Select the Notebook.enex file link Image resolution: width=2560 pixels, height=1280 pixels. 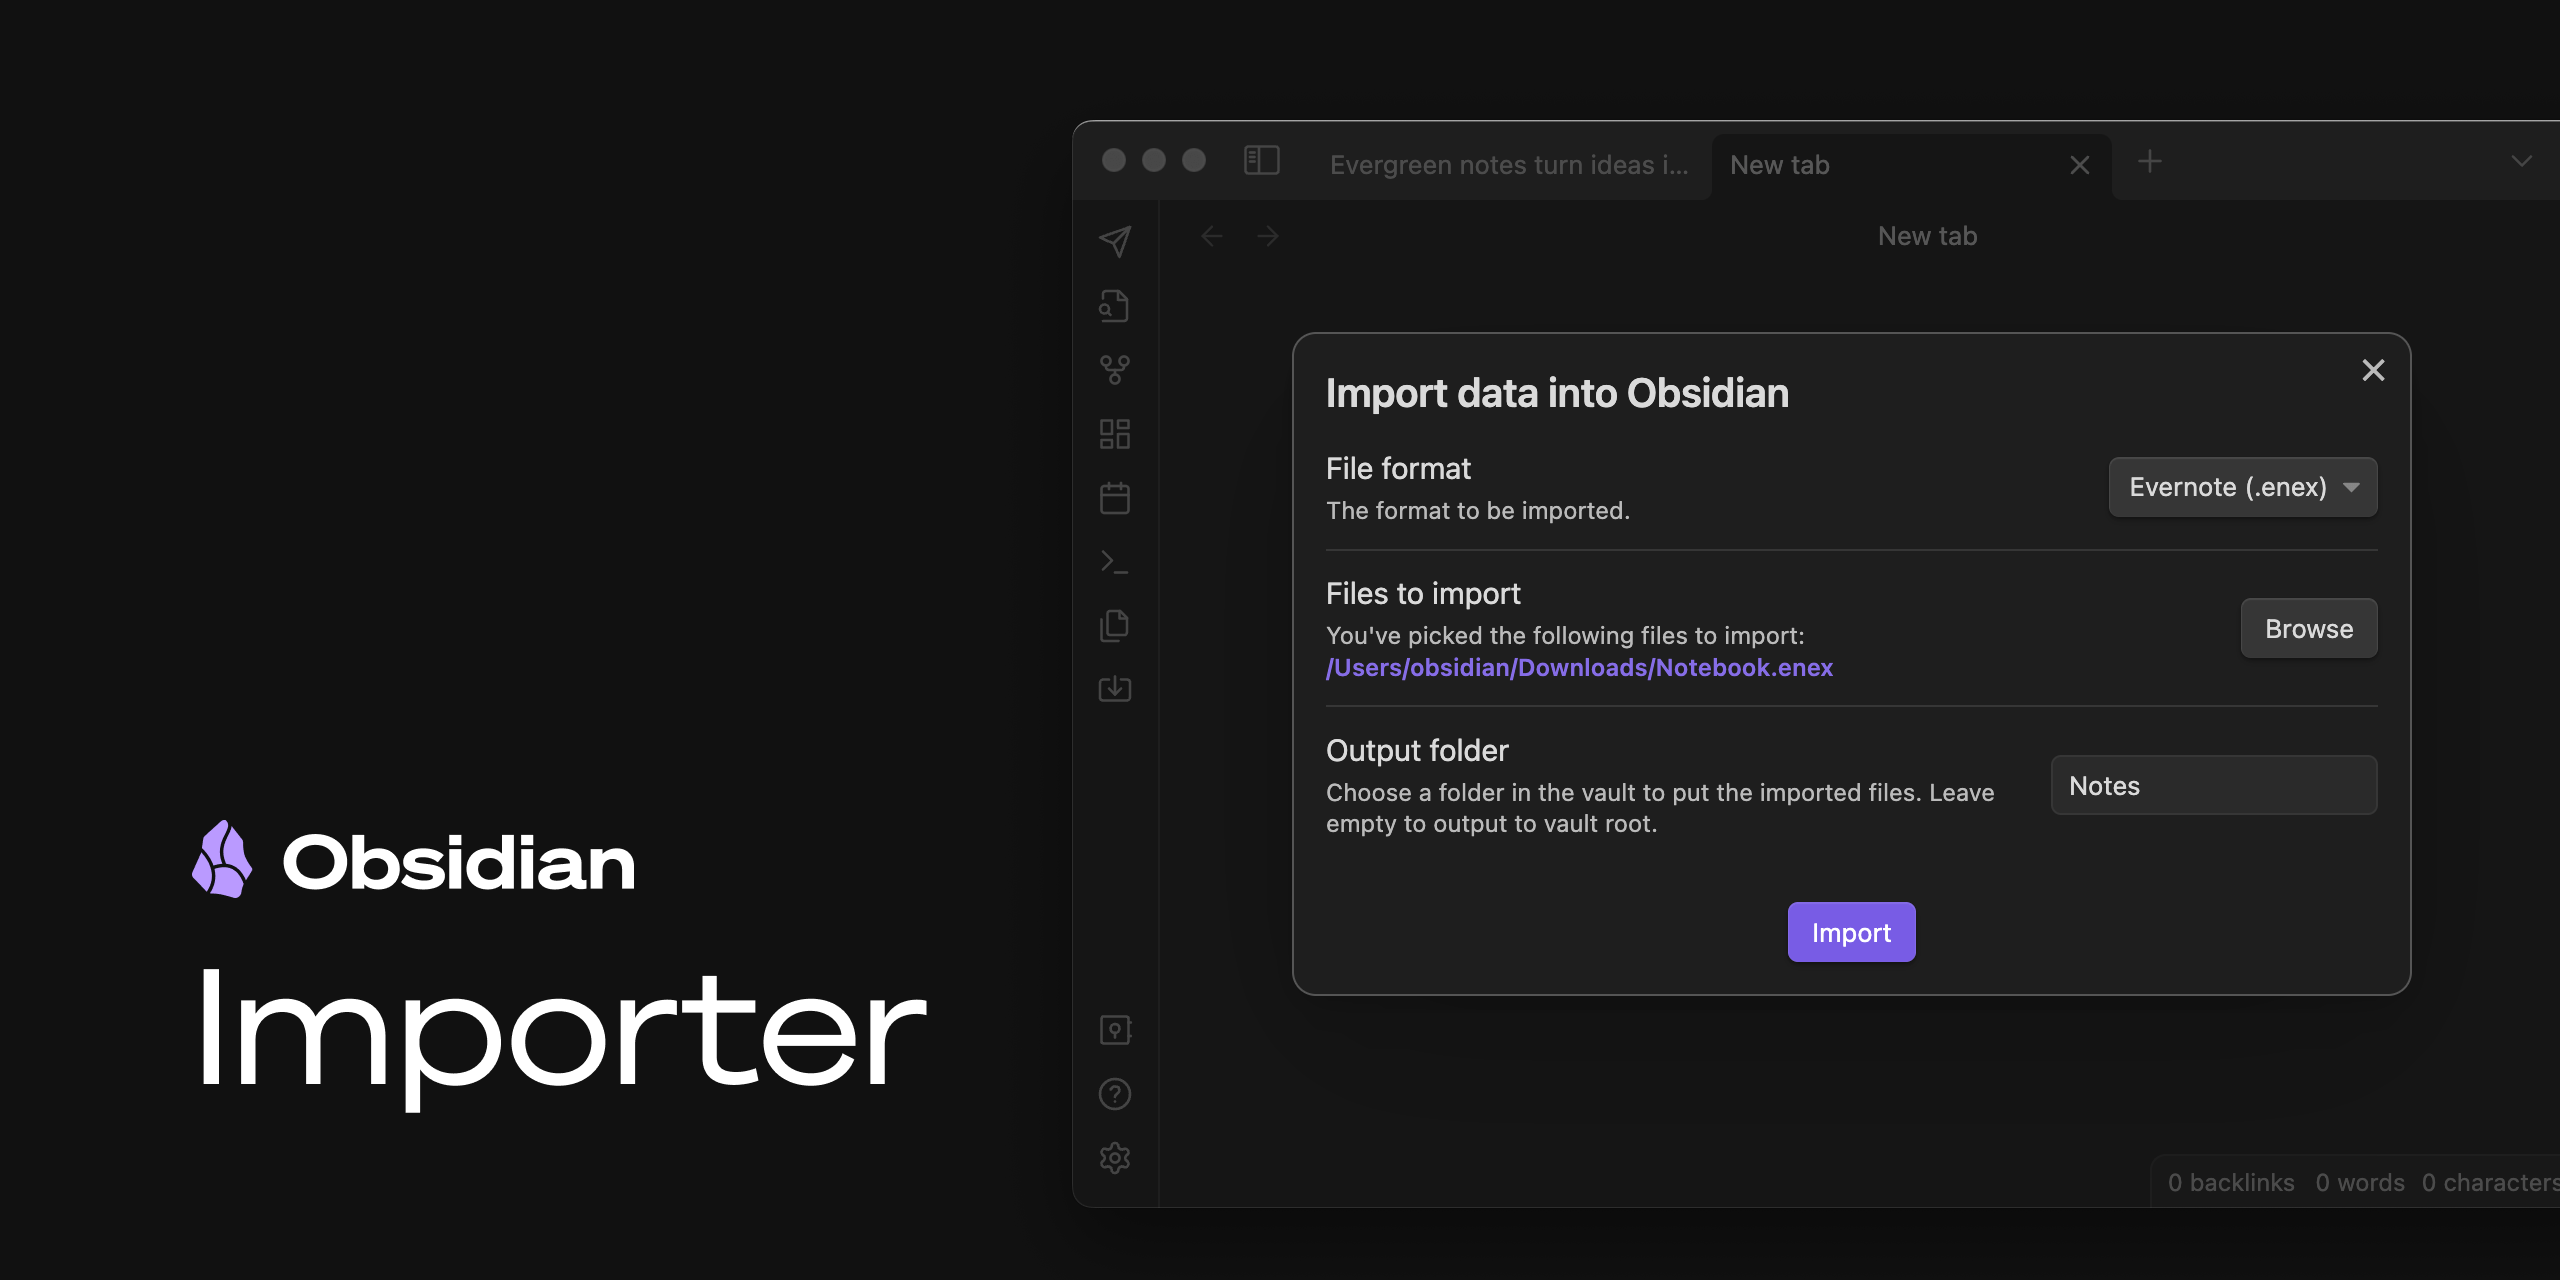[x=1579, y=666]
